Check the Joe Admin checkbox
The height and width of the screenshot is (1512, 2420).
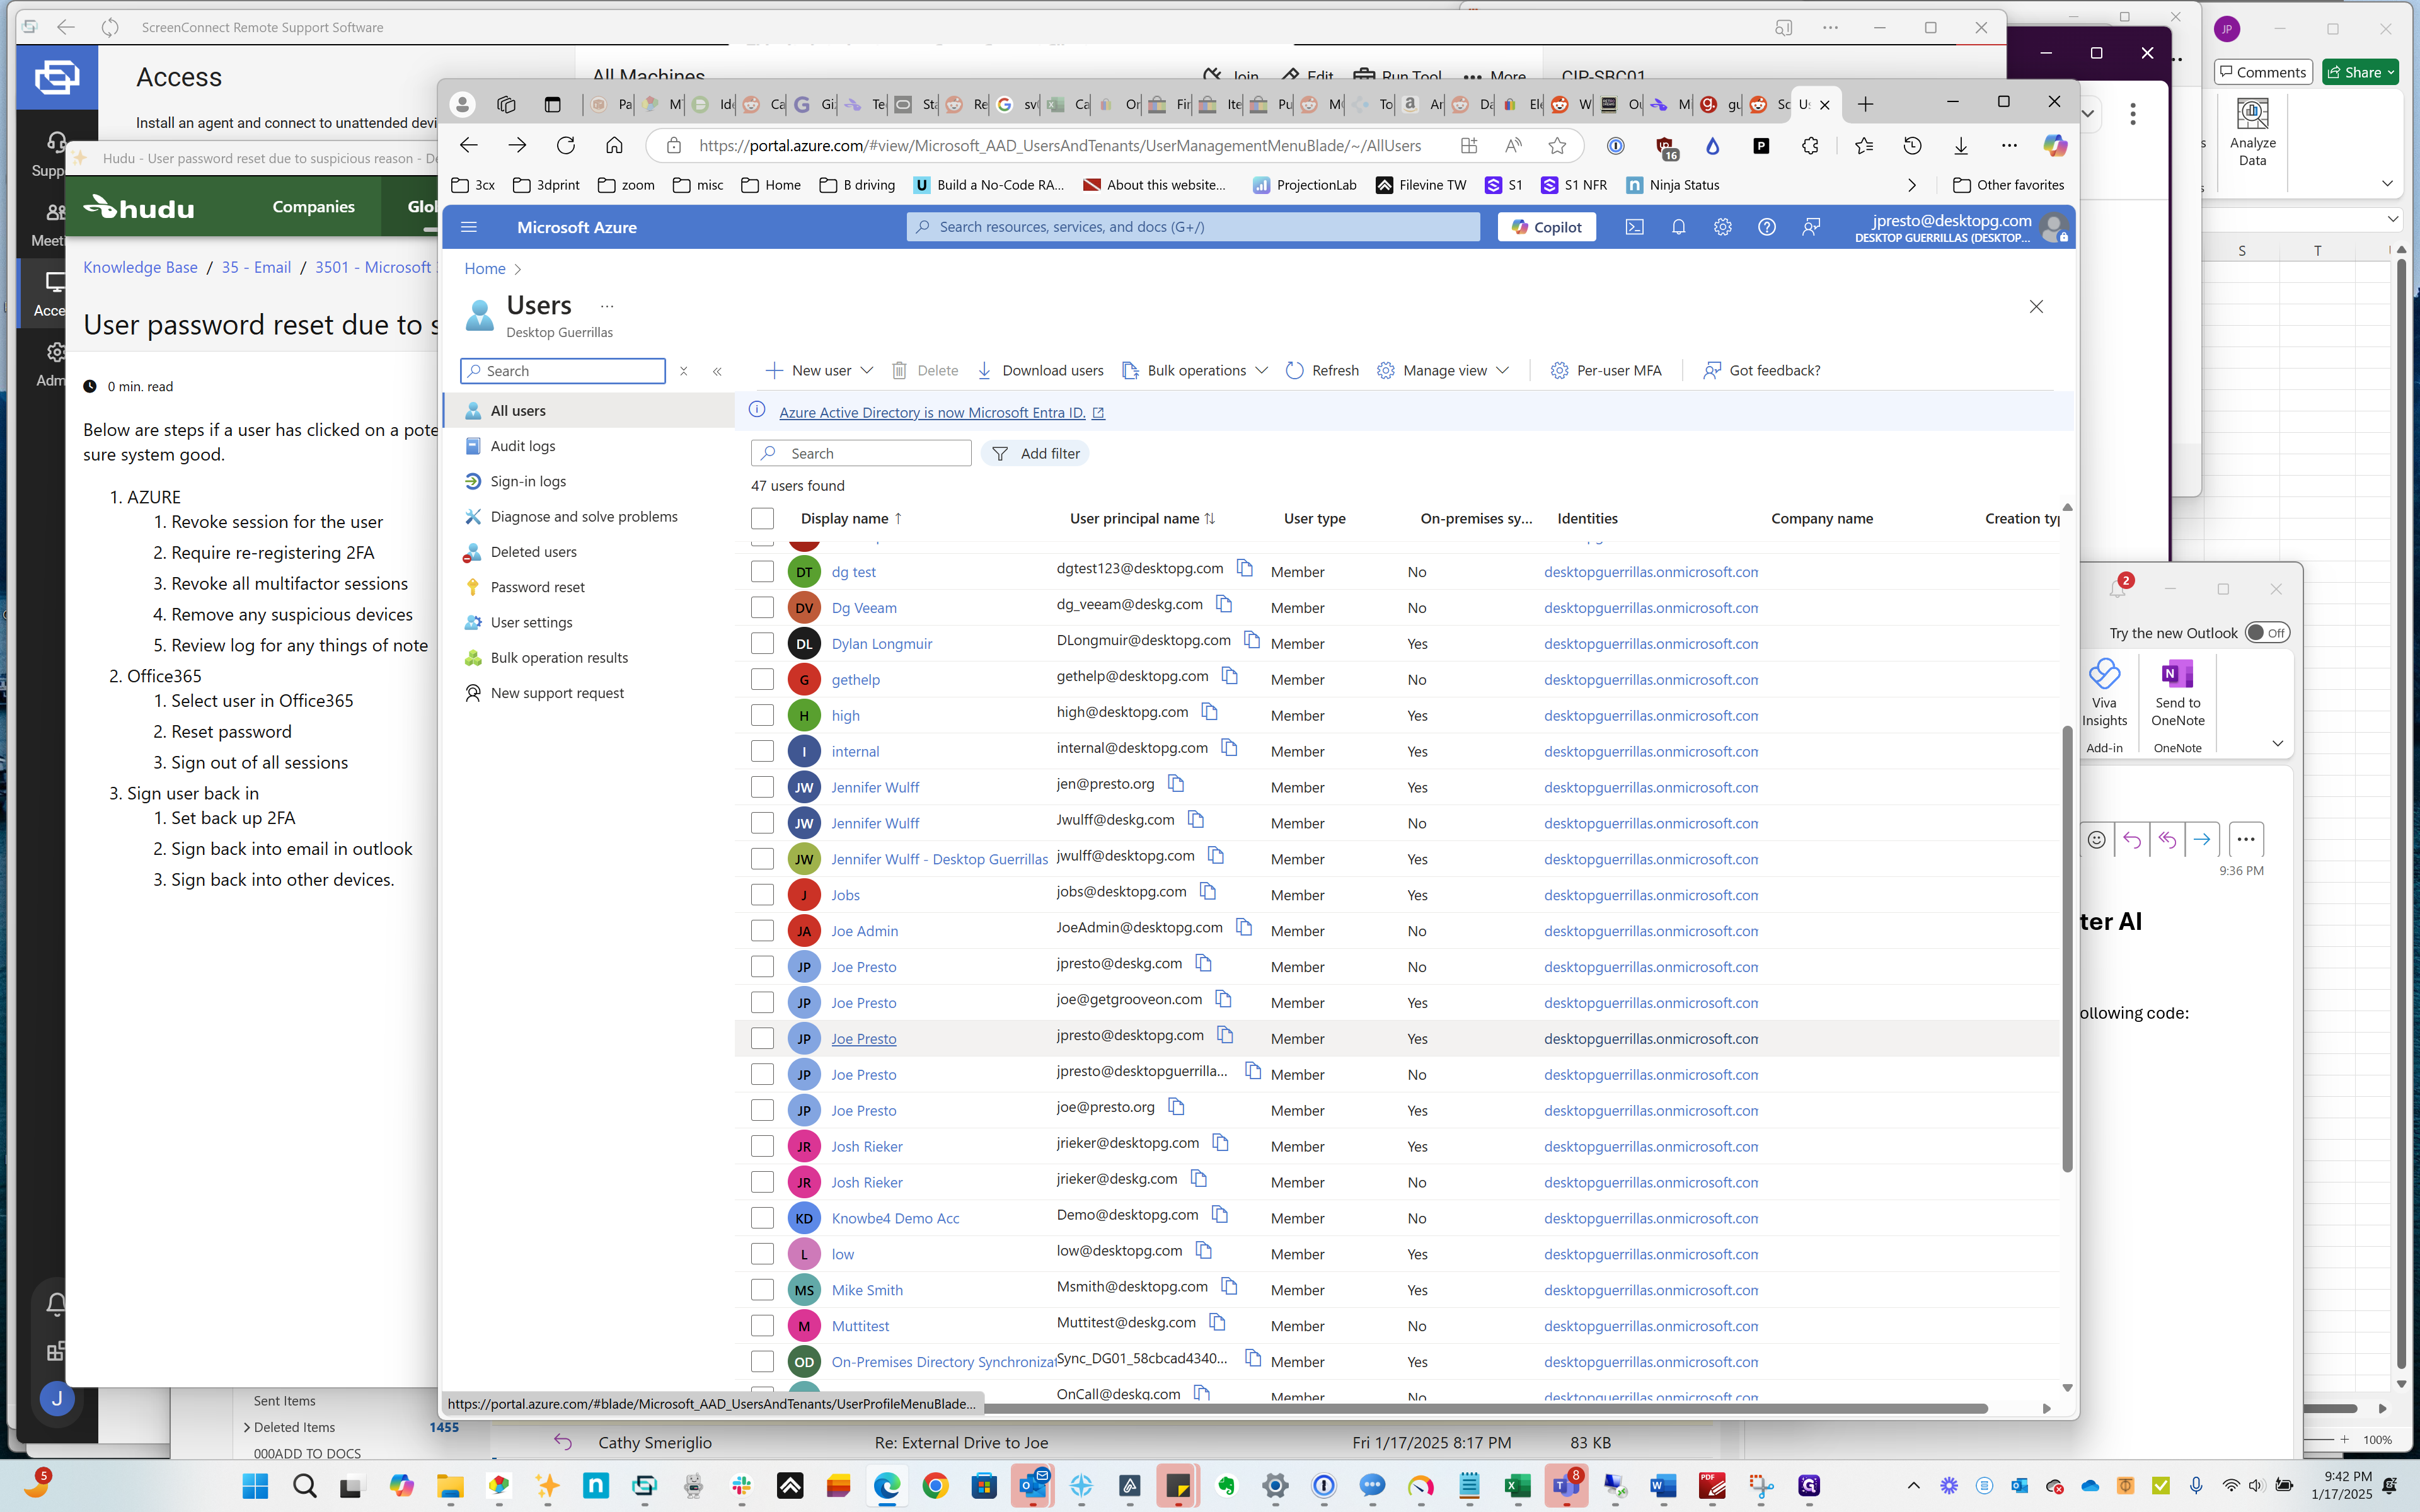click(x=762, y=931)
